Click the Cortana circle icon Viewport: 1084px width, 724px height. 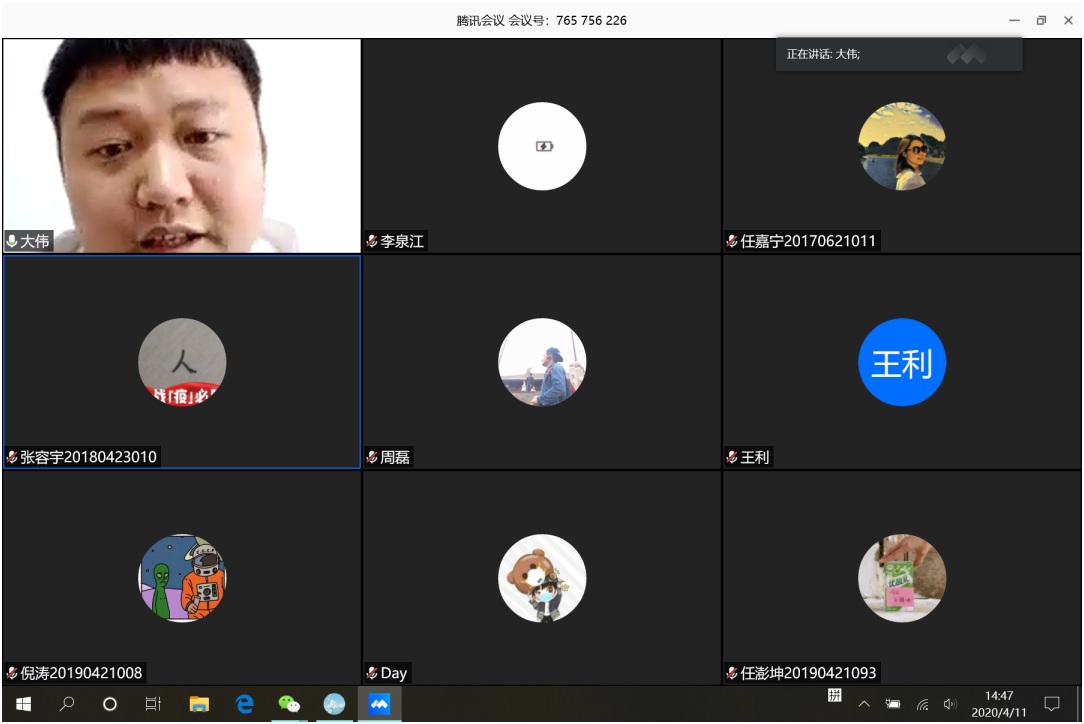pyautogui.click(x=110, y=704)
